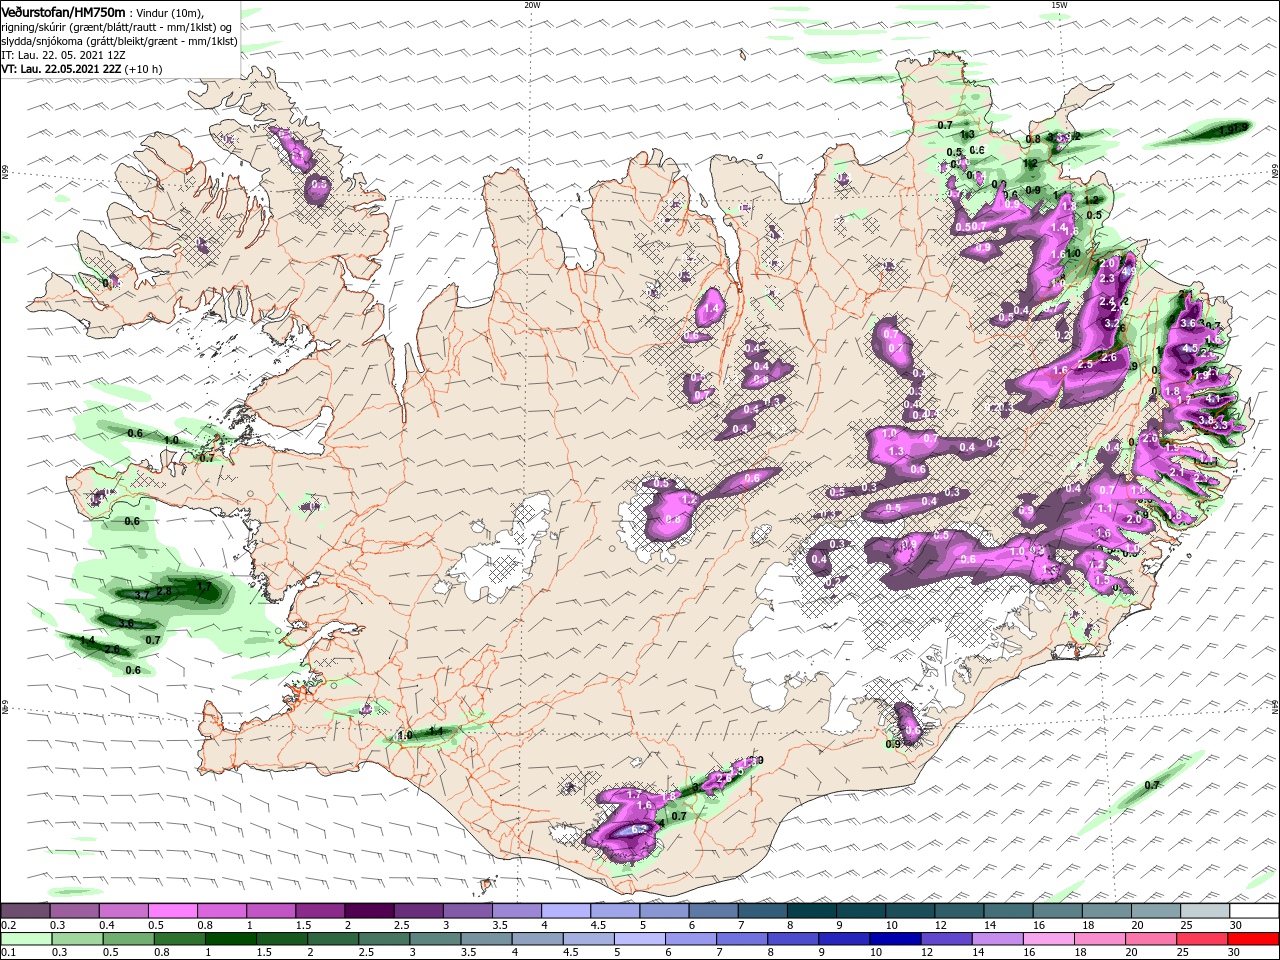1280x960 pixels.
Task: Select the top legend swatch between 0.4 and 0.5
Action: (123, 911)
